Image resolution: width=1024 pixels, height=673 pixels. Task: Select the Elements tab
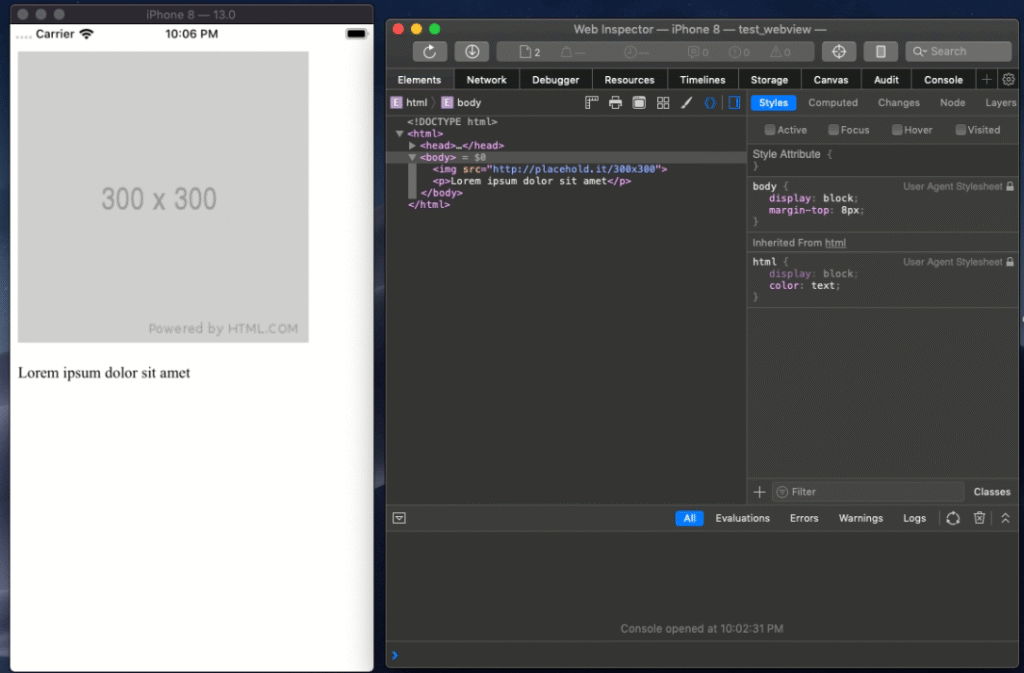(x=419, y=80)
